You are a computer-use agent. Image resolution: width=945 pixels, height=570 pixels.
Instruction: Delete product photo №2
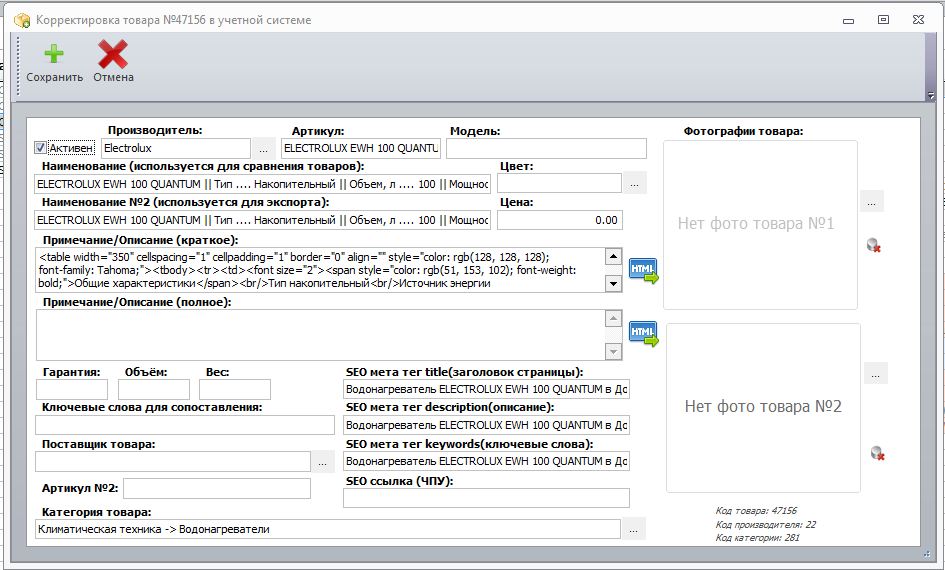point(878,453)
